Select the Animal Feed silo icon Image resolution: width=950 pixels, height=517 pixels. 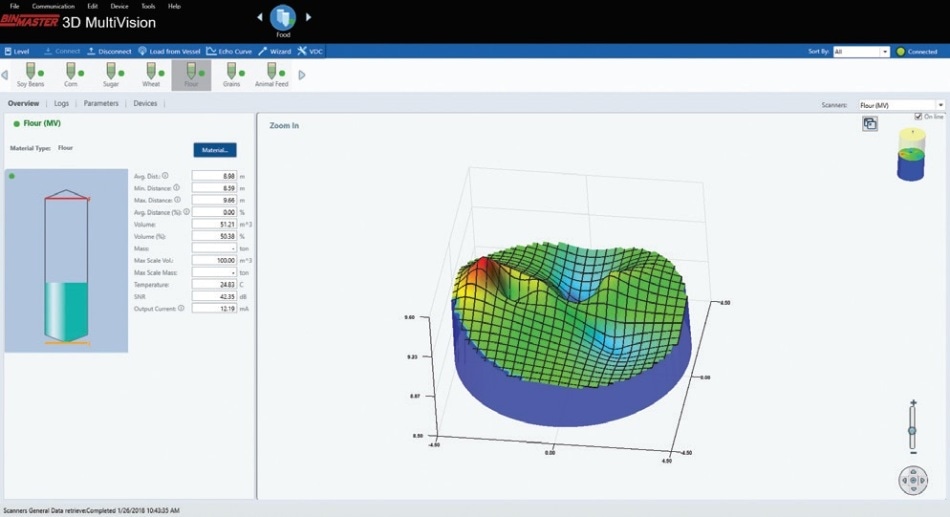(x=271, y=75)
